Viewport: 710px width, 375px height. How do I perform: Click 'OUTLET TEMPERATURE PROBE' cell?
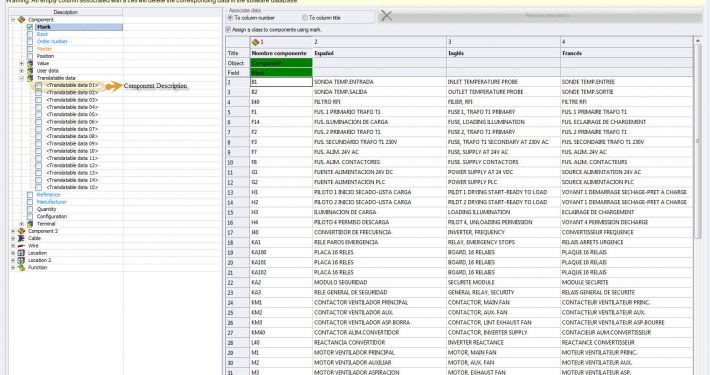pos(504,92)
